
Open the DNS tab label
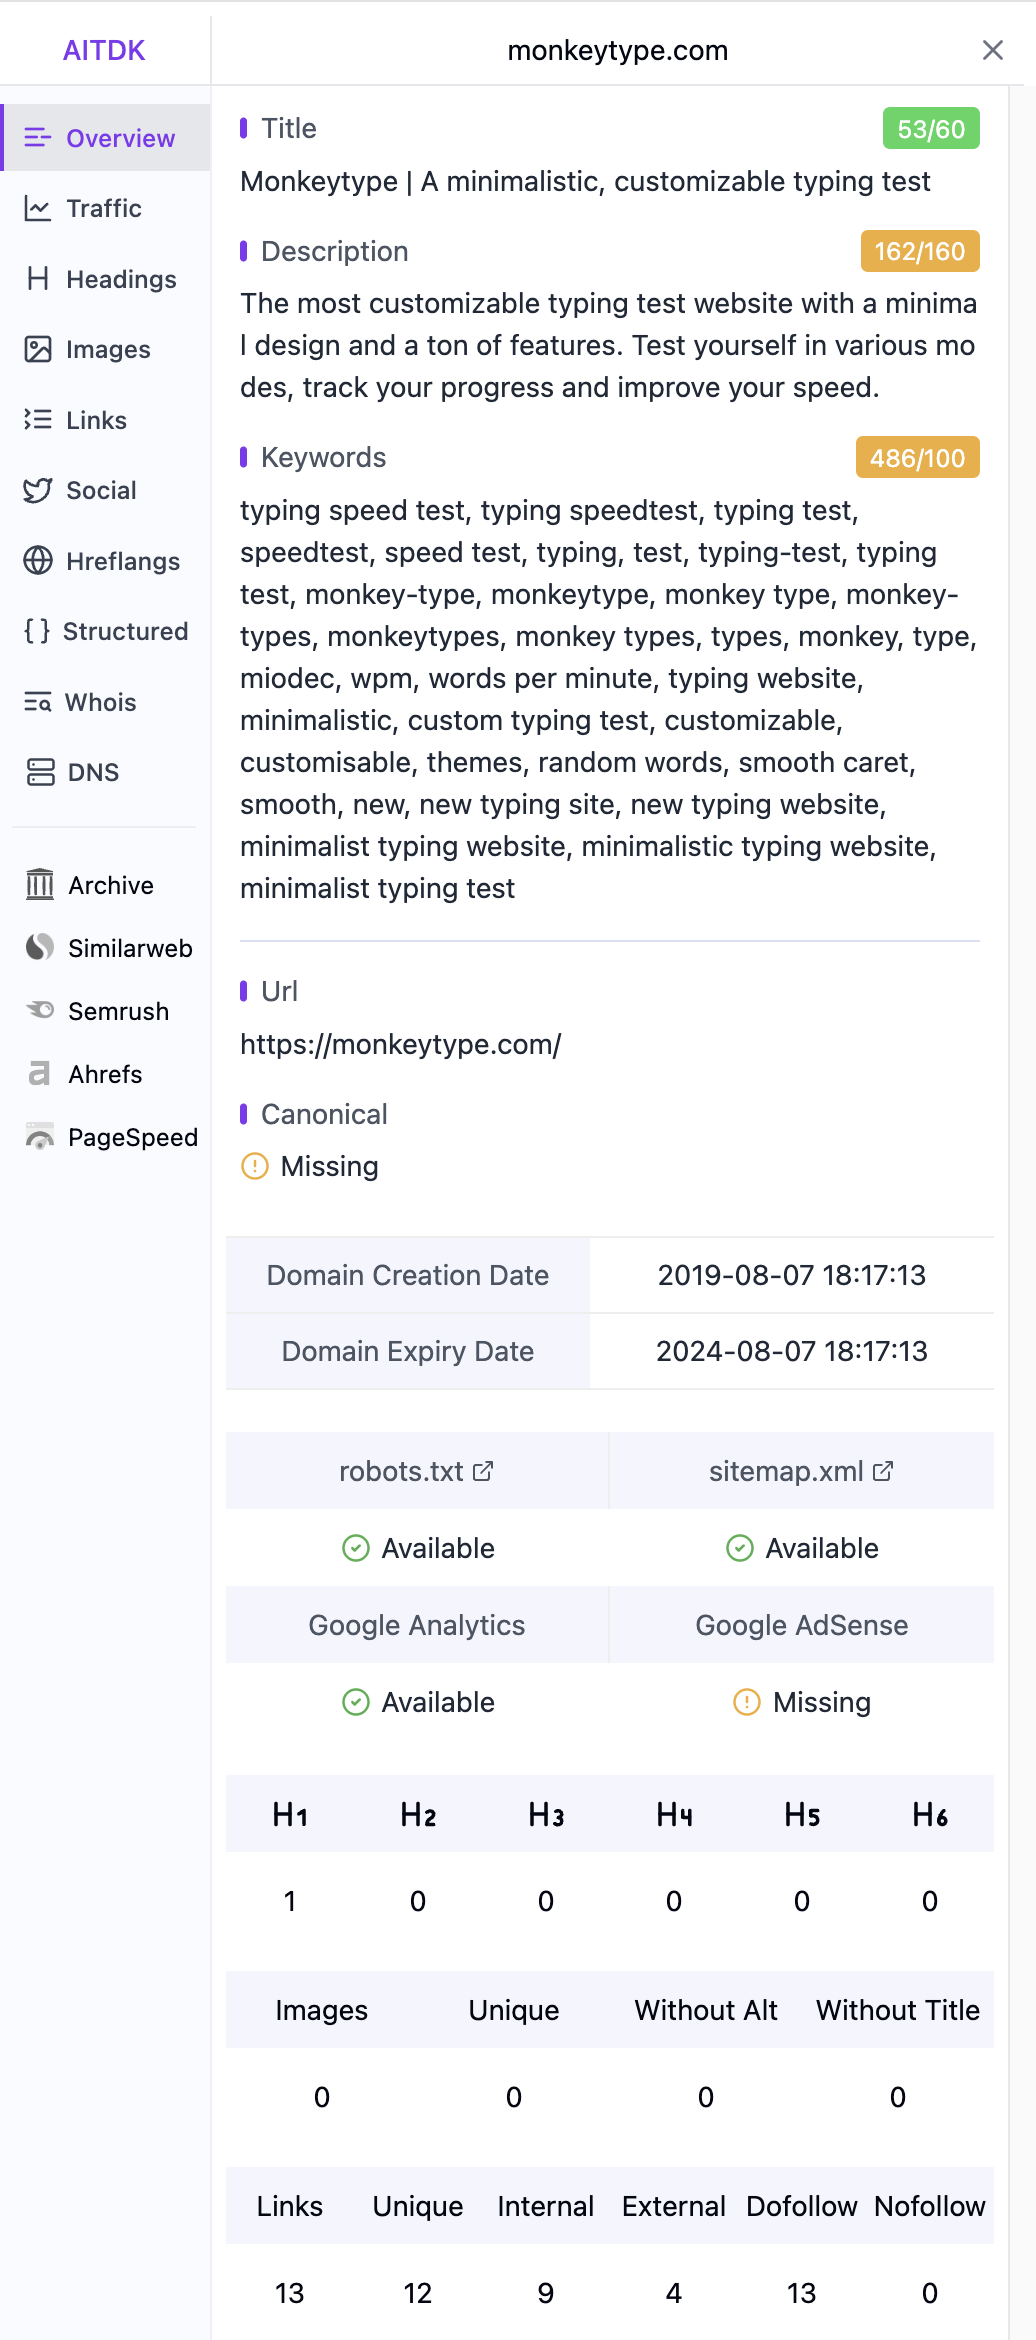(94, 772)
